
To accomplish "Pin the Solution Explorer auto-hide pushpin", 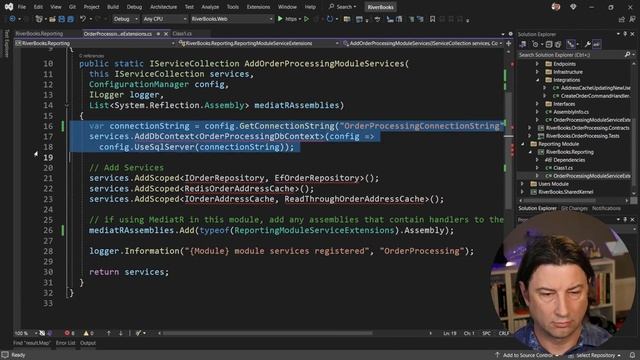I will coord(625,34).
